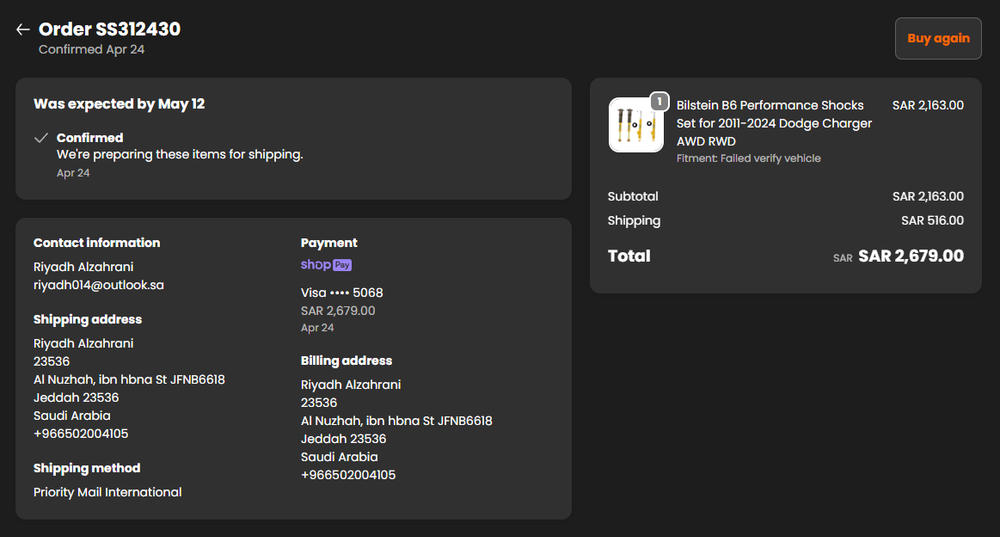The height and width of the screenshot is (537, 1000).
Task: Click the Shipping cost SAR 516.00
Action: tap(932, 221)
